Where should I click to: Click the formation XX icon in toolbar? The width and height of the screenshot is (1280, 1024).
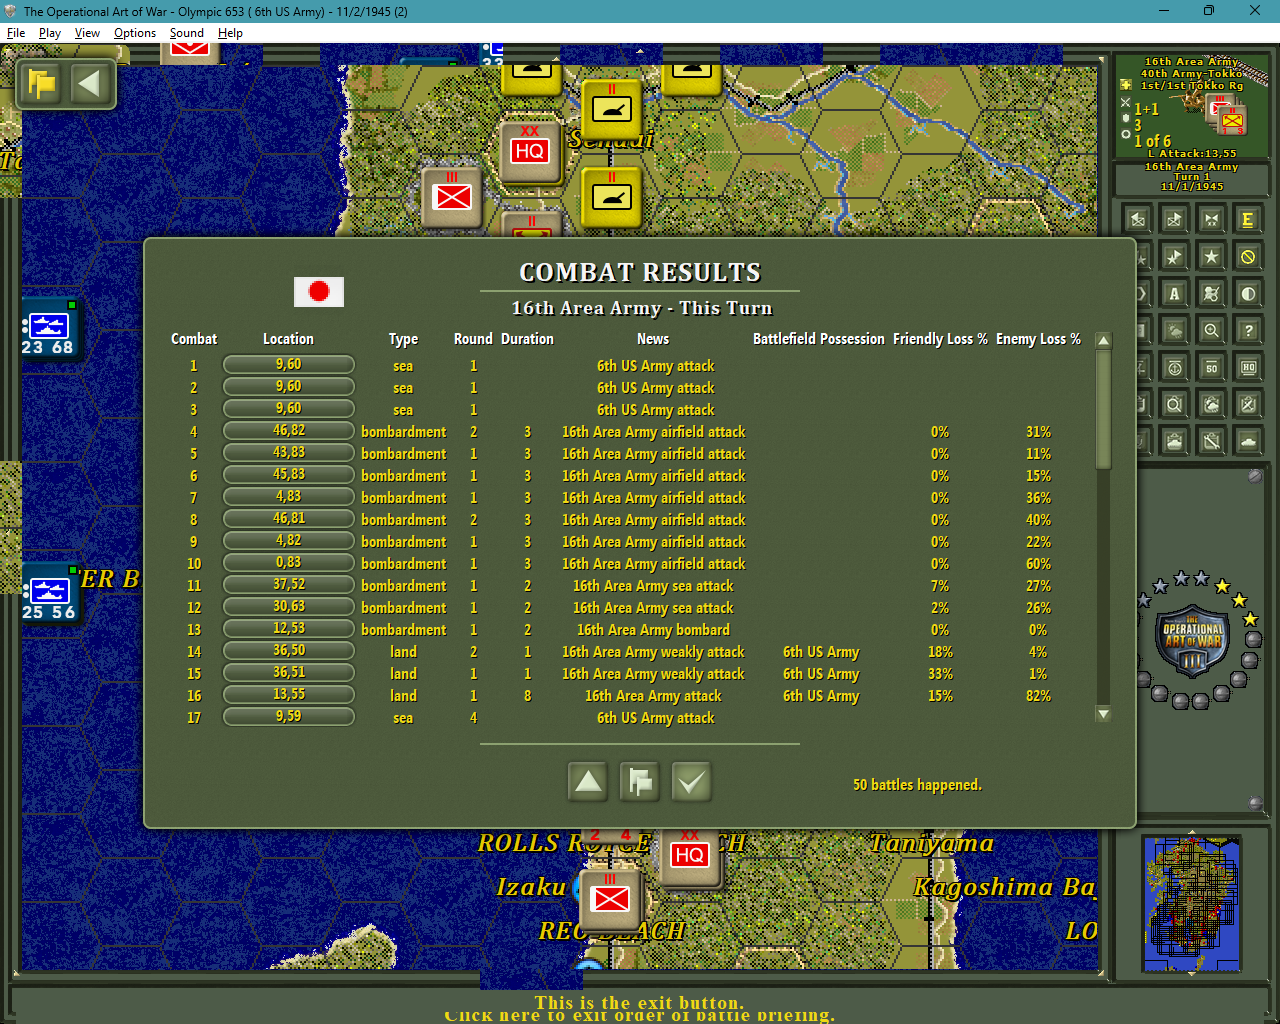[1211, 219]
